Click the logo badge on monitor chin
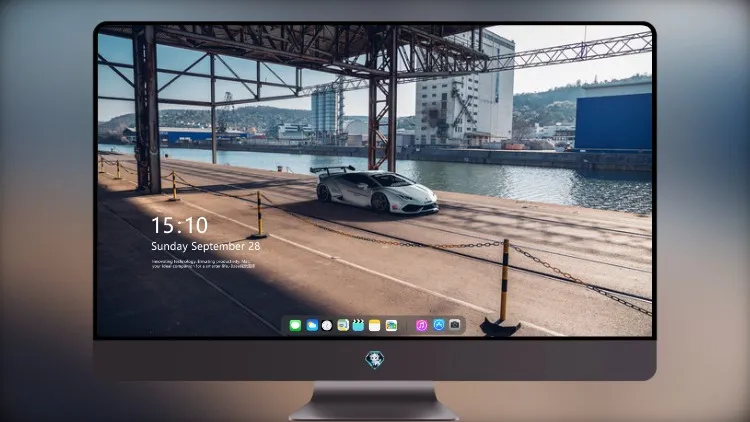 pos(375,360)
